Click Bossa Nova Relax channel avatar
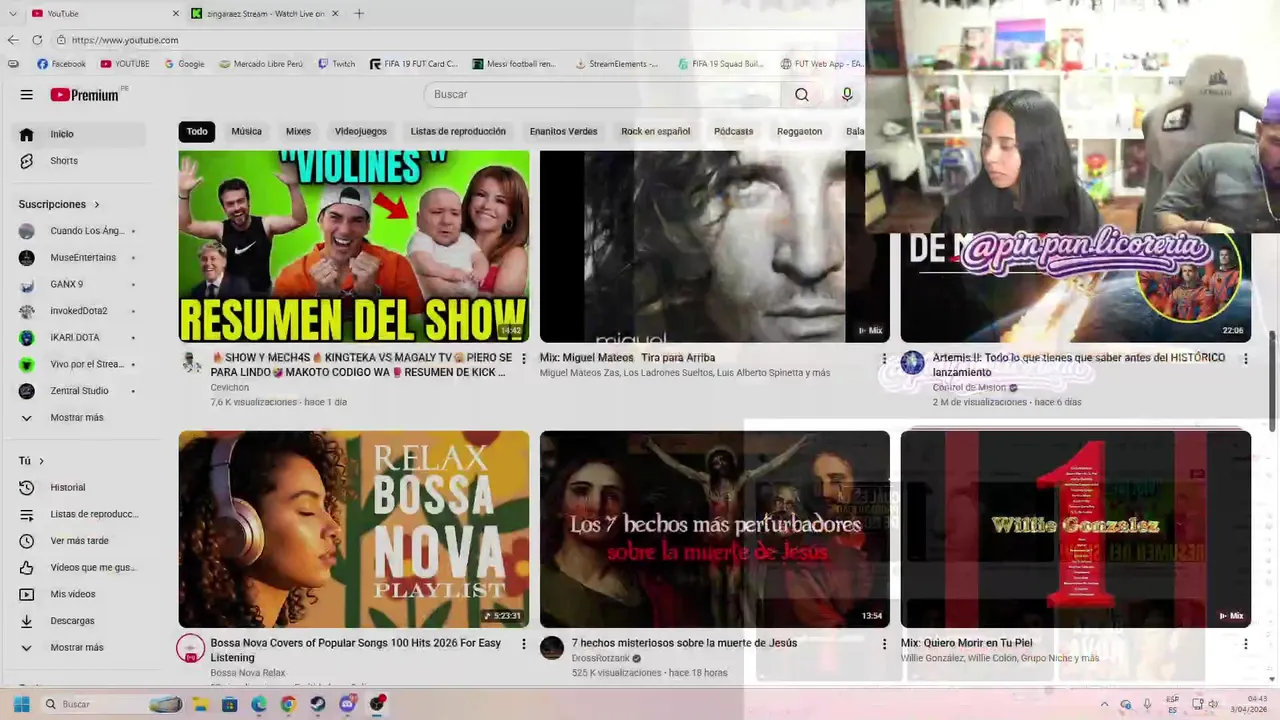1280x720 pixels. (191, 648)
